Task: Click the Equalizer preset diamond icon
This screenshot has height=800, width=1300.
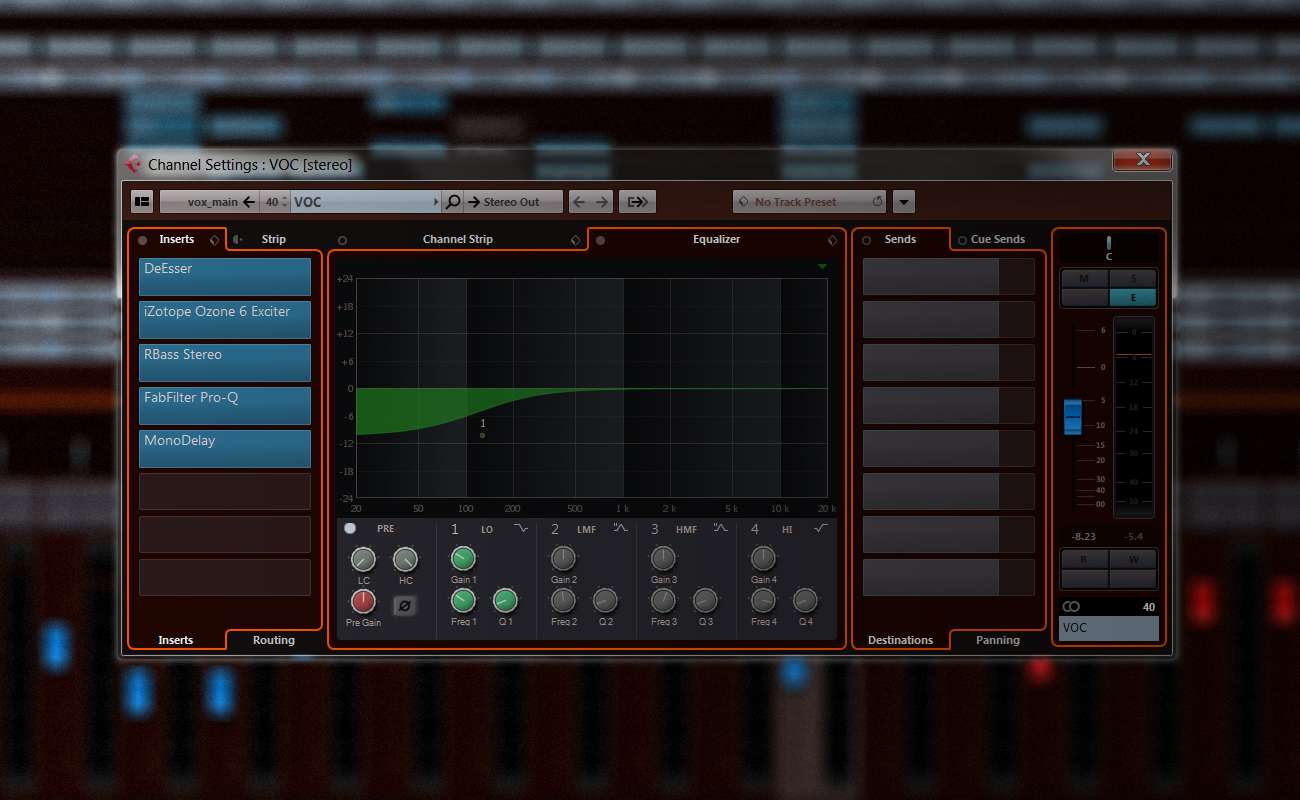Action: [x=832, y=240]
